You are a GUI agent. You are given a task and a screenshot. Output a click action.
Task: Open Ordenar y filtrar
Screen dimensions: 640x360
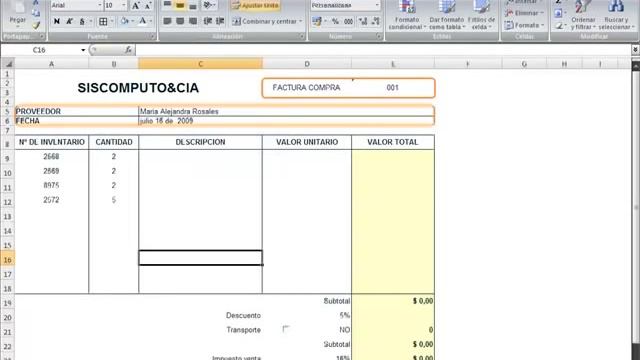tap(583, 16)
